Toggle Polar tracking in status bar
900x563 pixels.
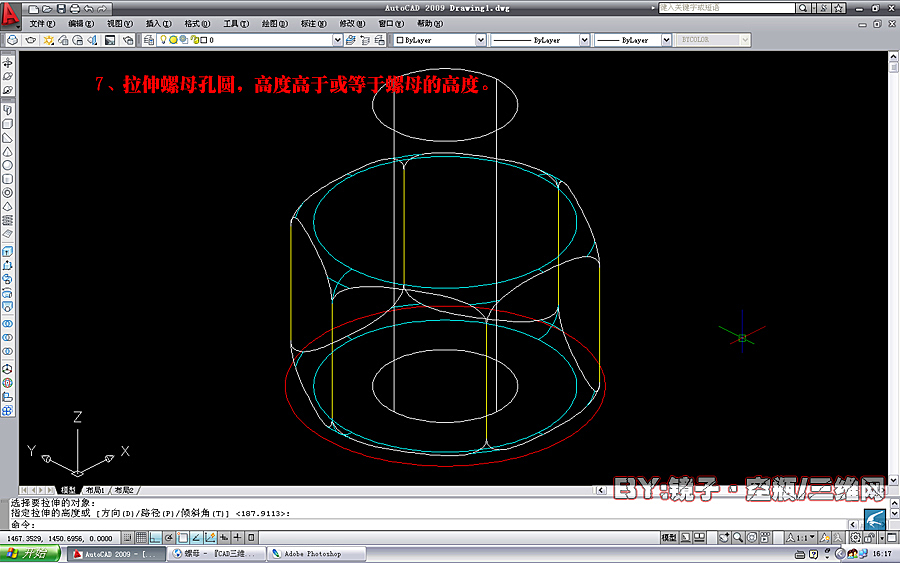[x=169, y=538]
